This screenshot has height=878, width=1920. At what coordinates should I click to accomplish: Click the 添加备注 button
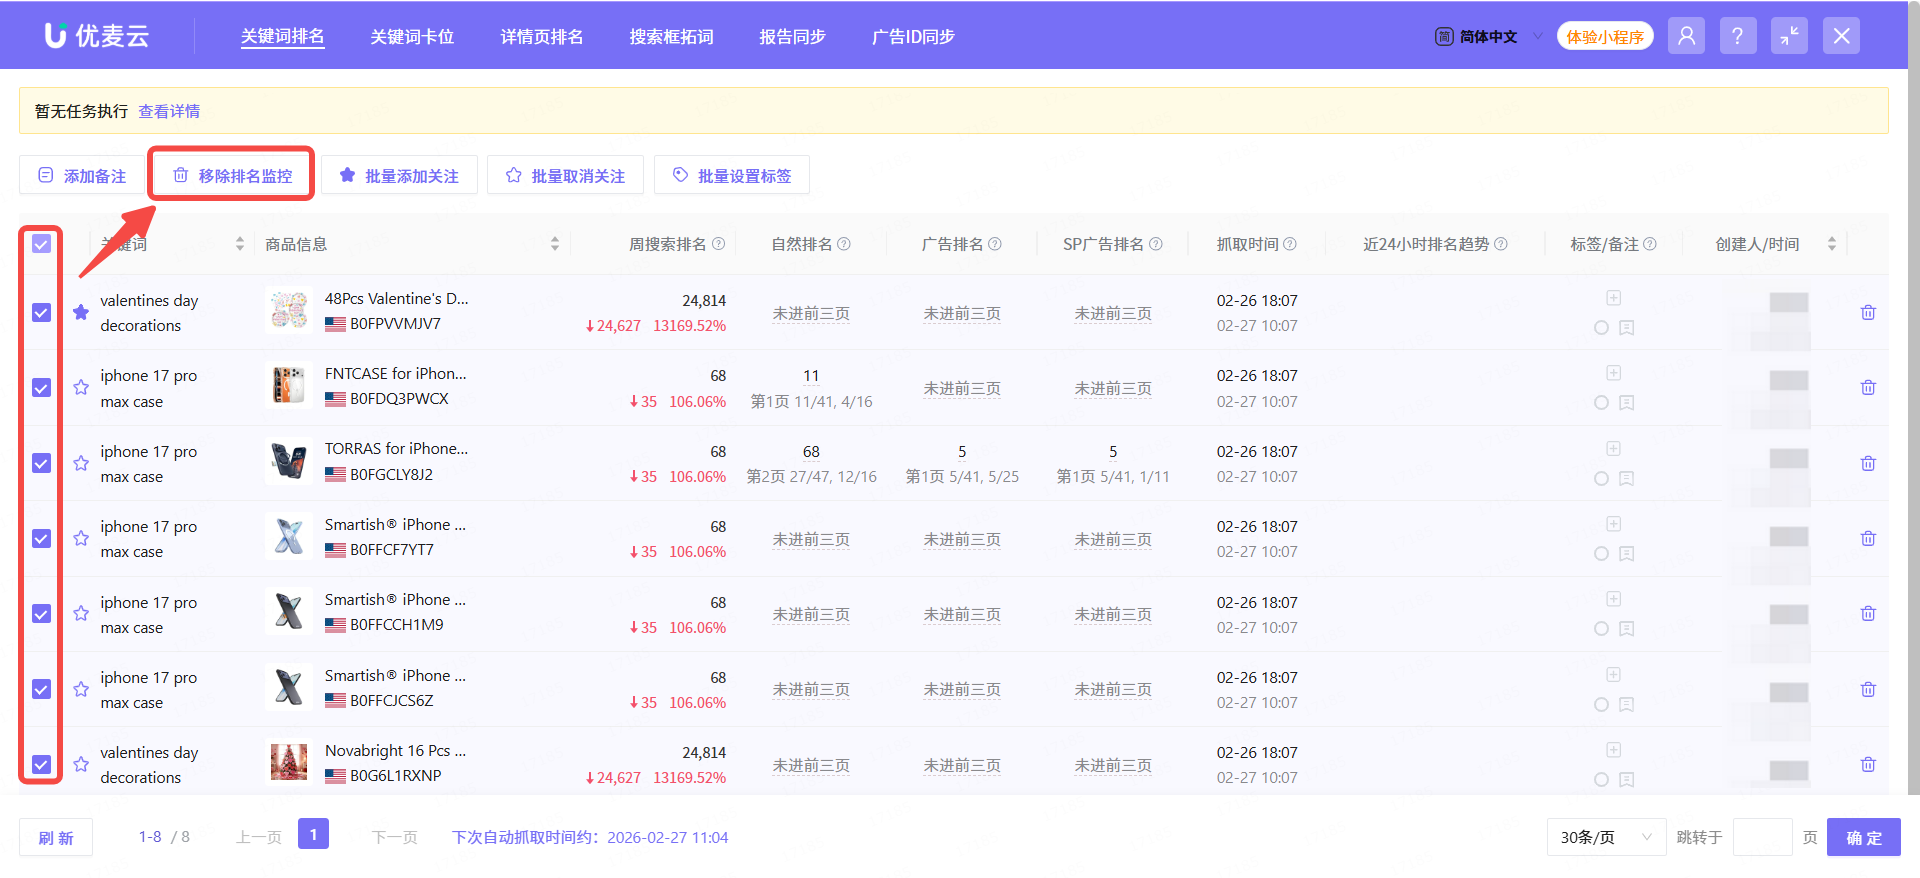coord(82,175)
